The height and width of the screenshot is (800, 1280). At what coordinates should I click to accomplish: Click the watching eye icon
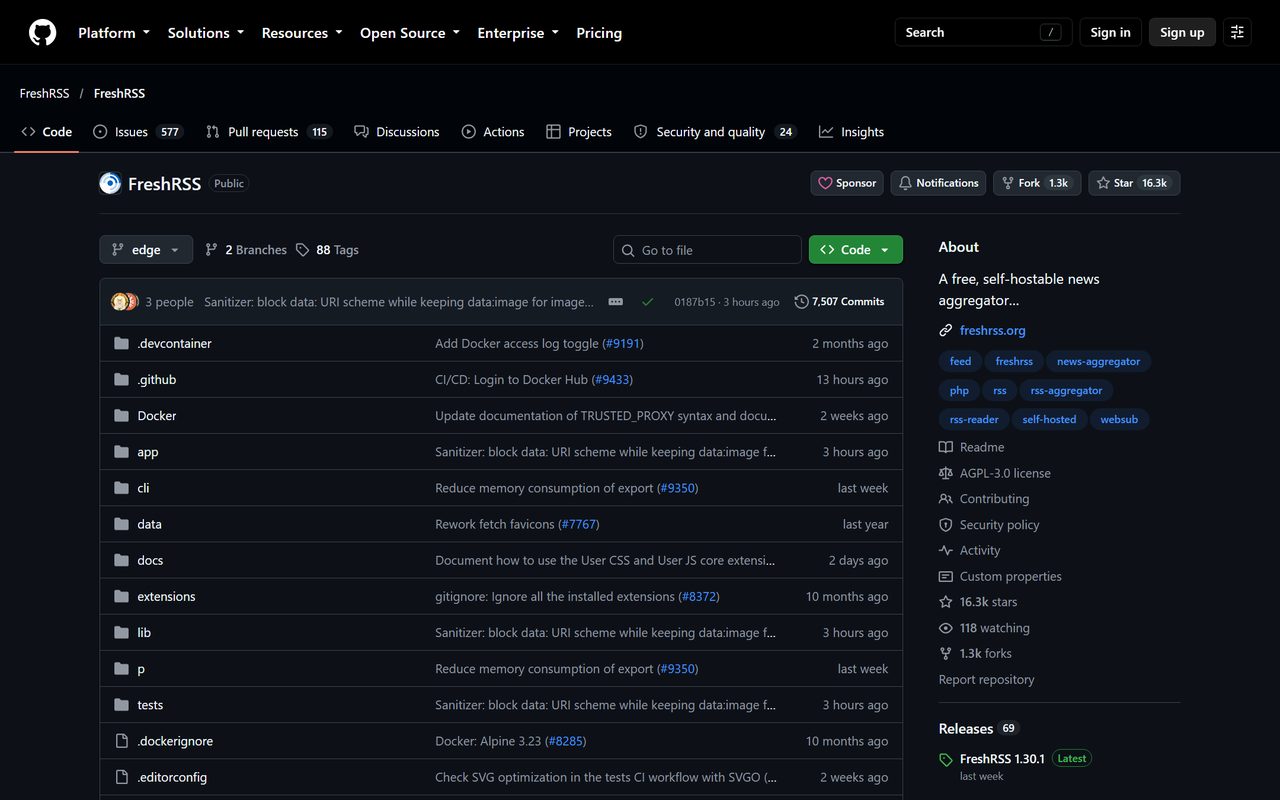[x=946, y=628]
